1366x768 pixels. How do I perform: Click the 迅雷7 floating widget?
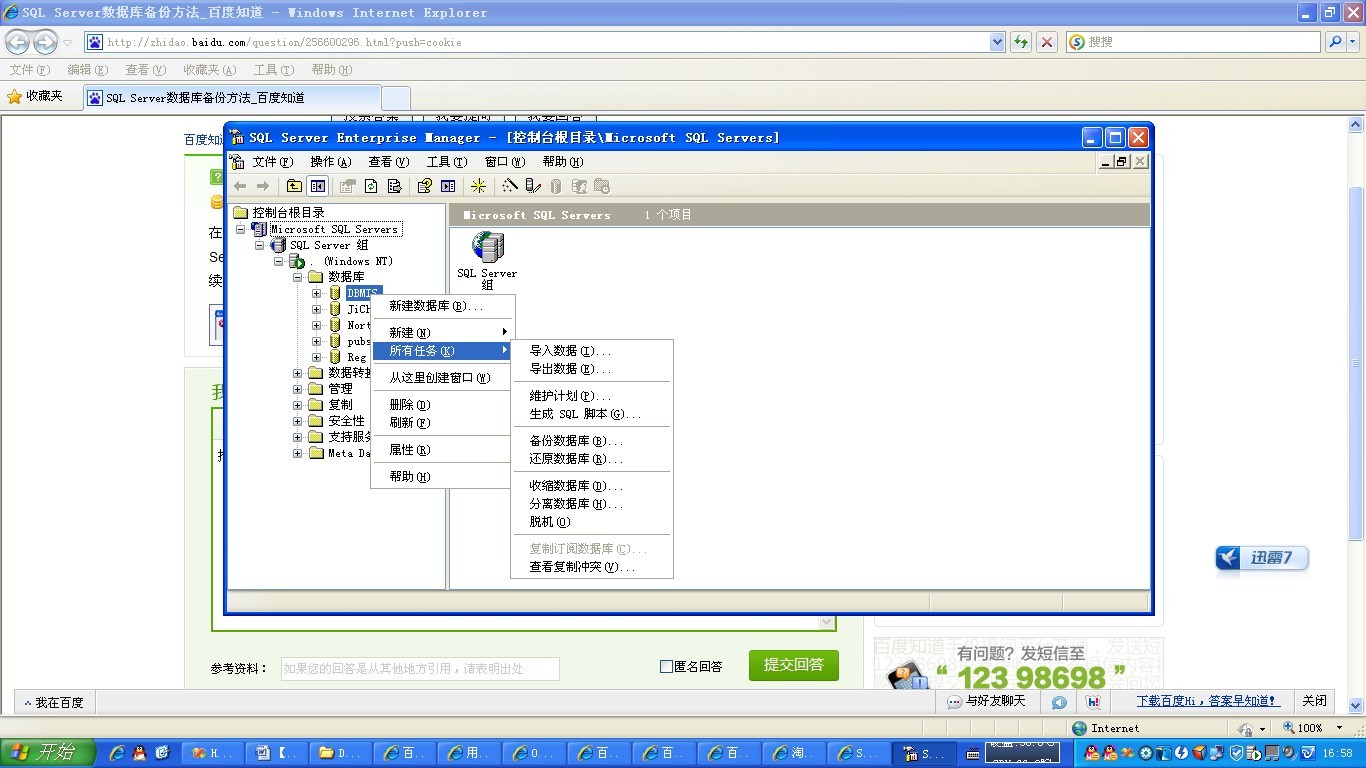1262,559
